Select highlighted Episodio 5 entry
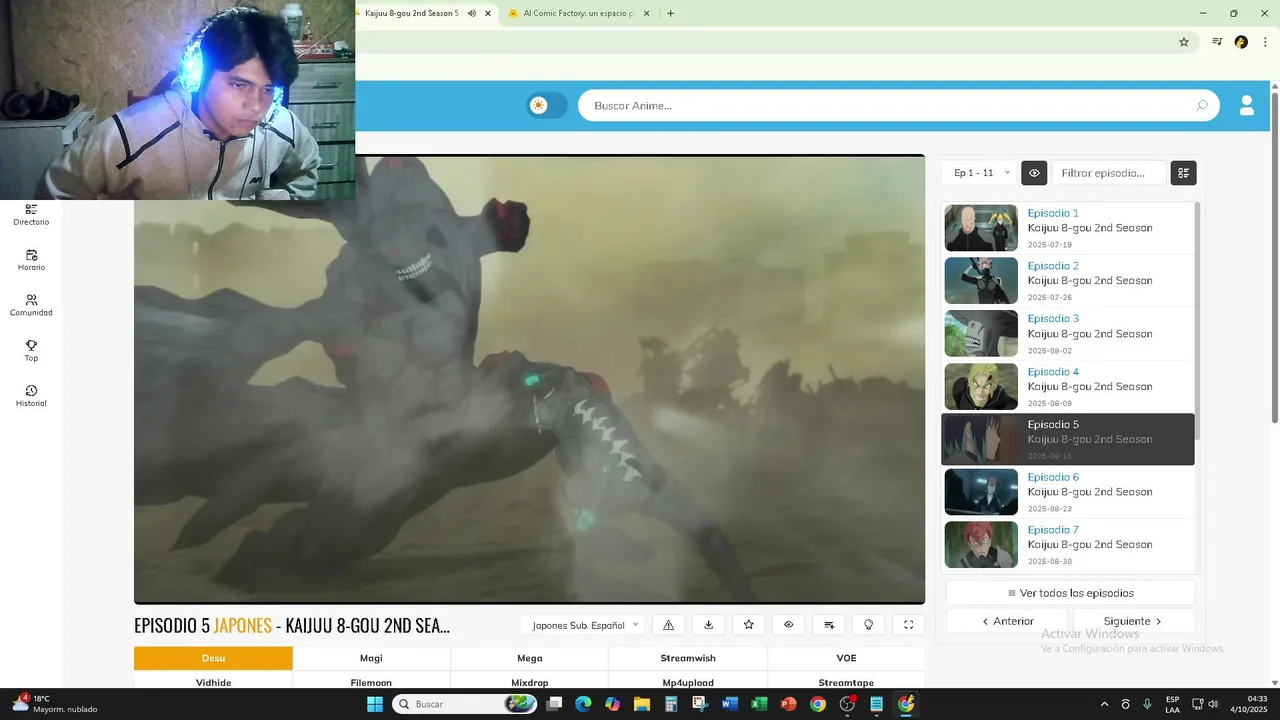The width and height of the screenshot is (1280, 720). coord(1068,439)
